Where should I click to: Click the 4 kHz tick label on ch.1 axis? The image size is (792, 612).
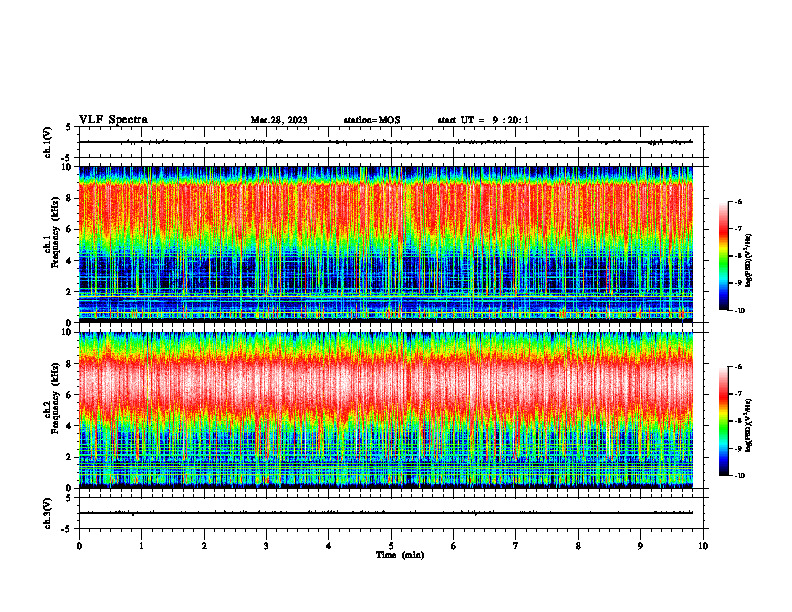[70, 261]
